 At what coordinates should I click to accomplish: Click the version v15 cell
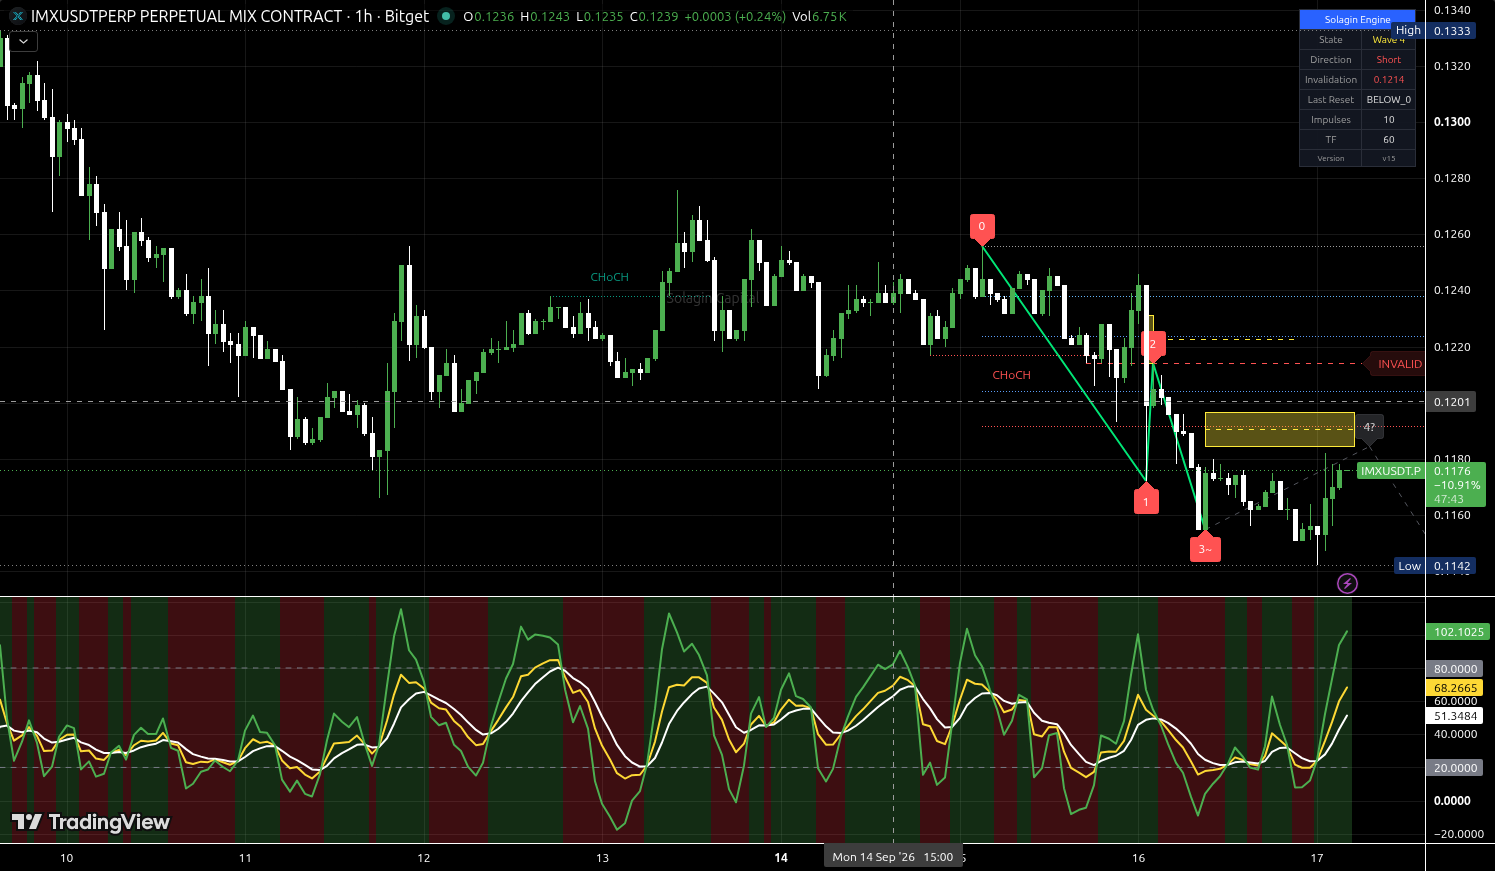pos(1388,158)
